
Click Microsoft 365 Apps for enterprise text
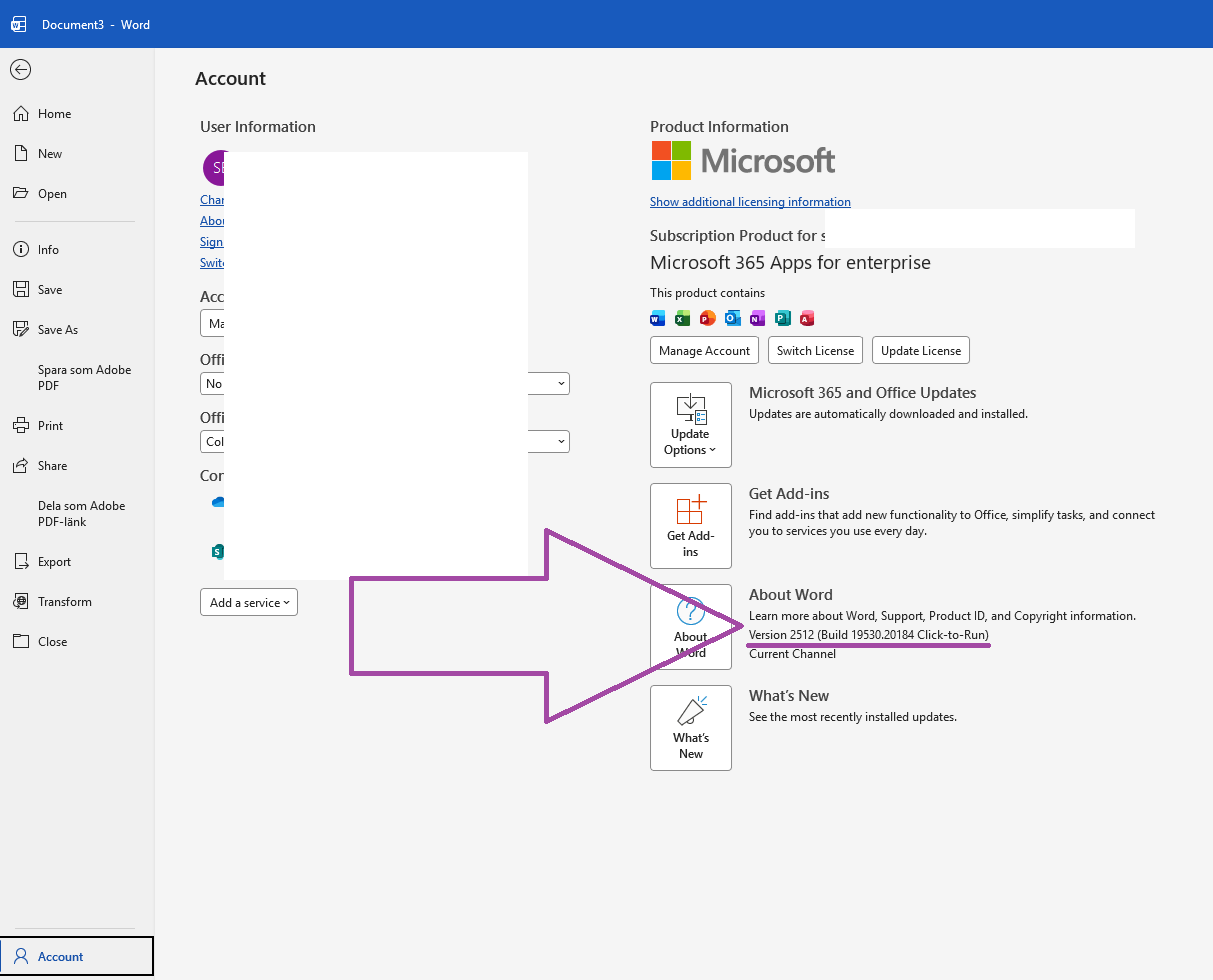790,263
